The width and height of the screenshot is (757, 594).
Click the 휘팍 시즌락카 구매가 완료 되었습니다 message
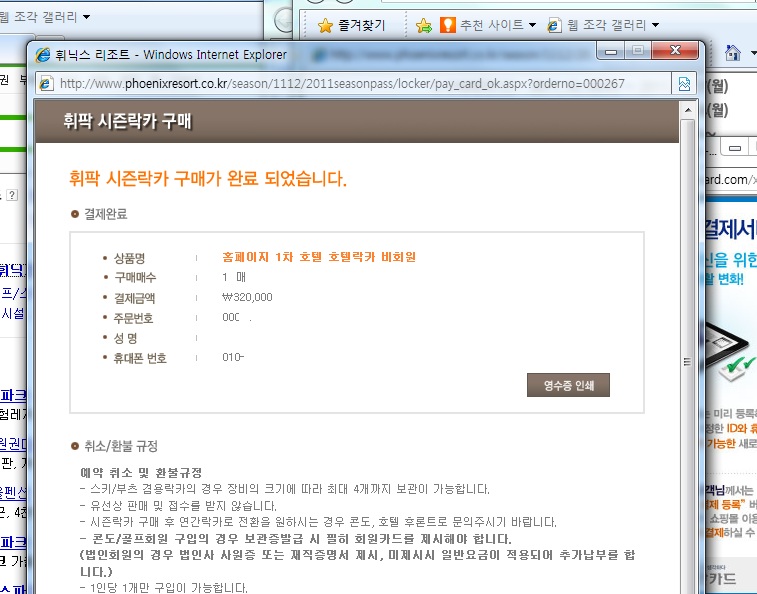pyautogui.click(x=208, y=179)
